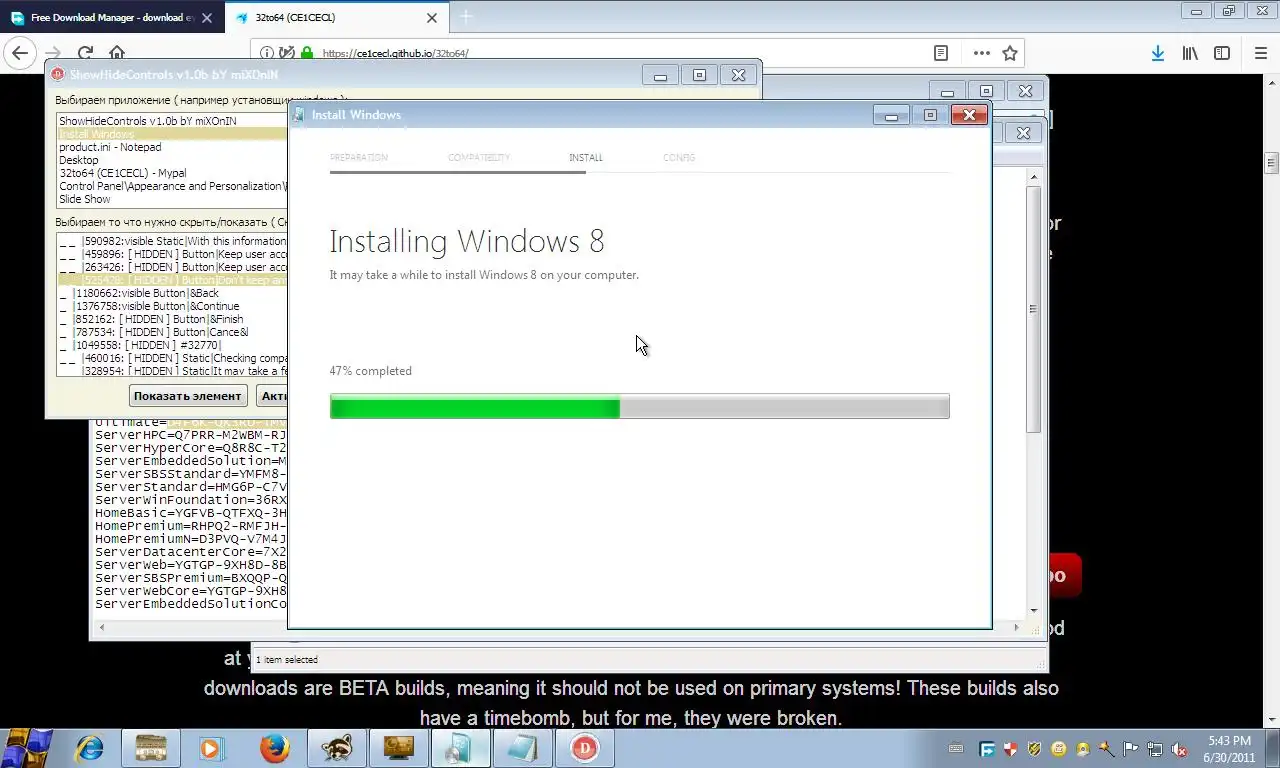
Task: Select the 459896 HIDDEN Button row
Action: point(172,254)
